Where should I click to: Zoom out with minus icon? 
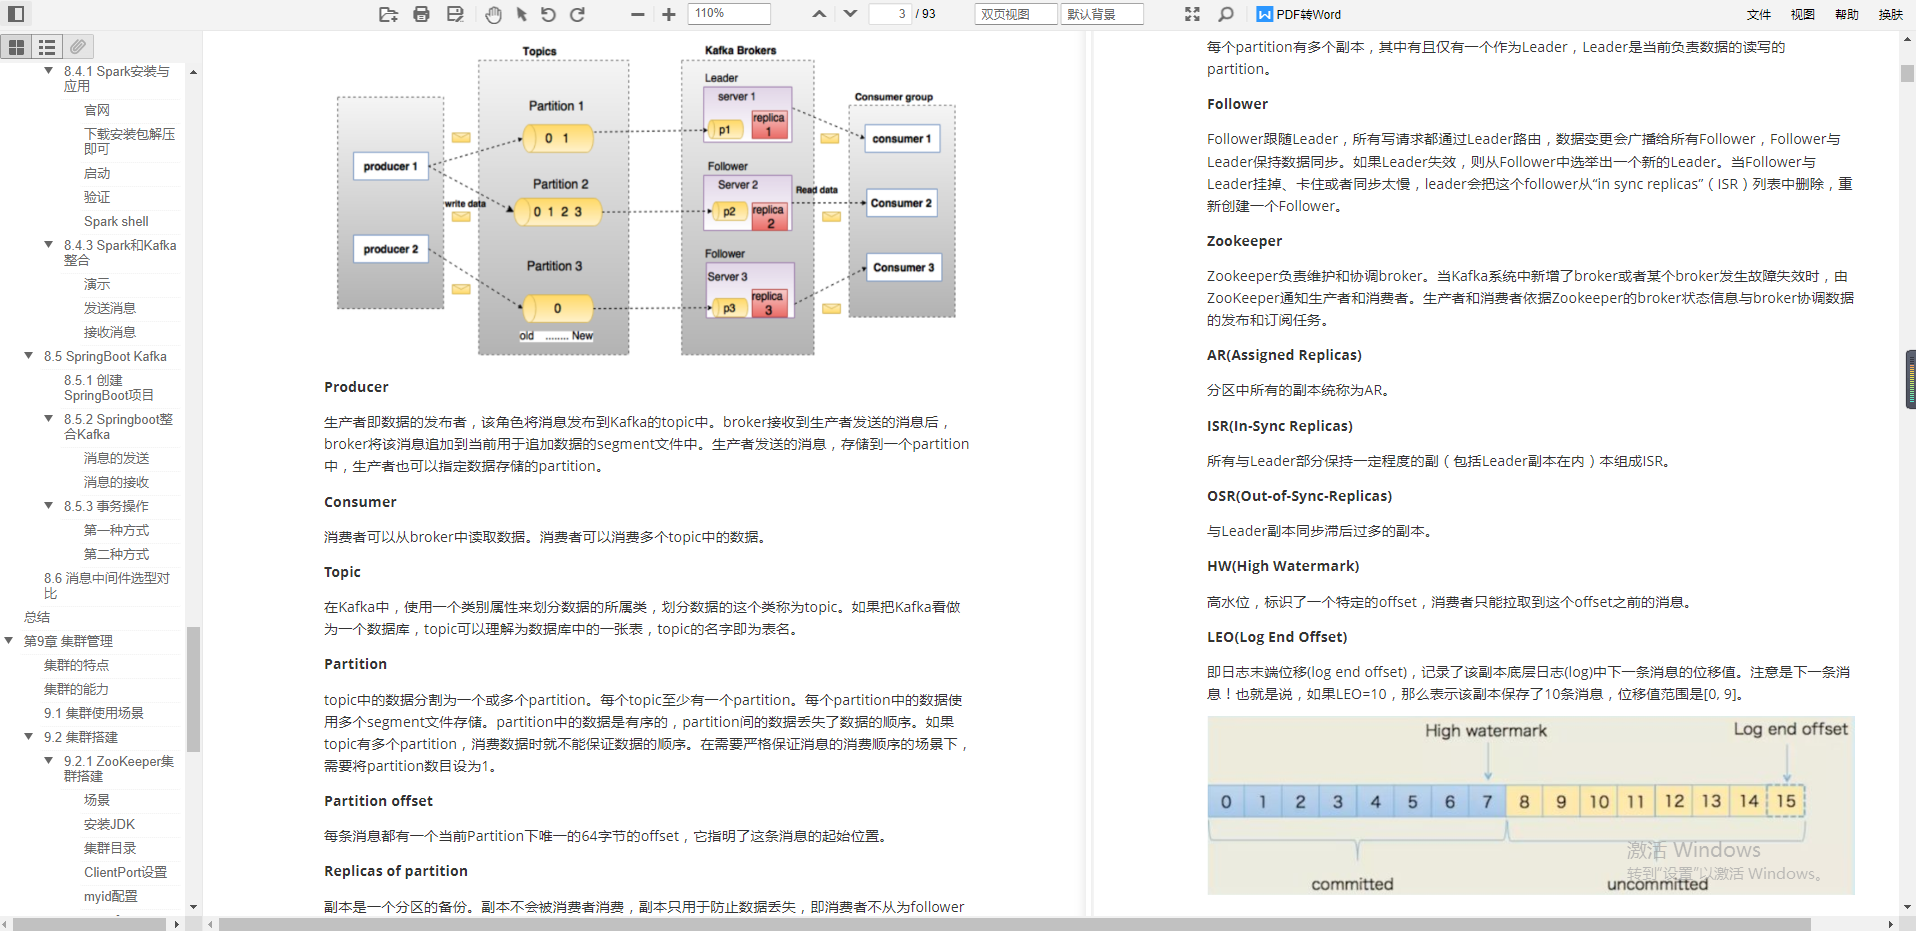click(638, 14)
